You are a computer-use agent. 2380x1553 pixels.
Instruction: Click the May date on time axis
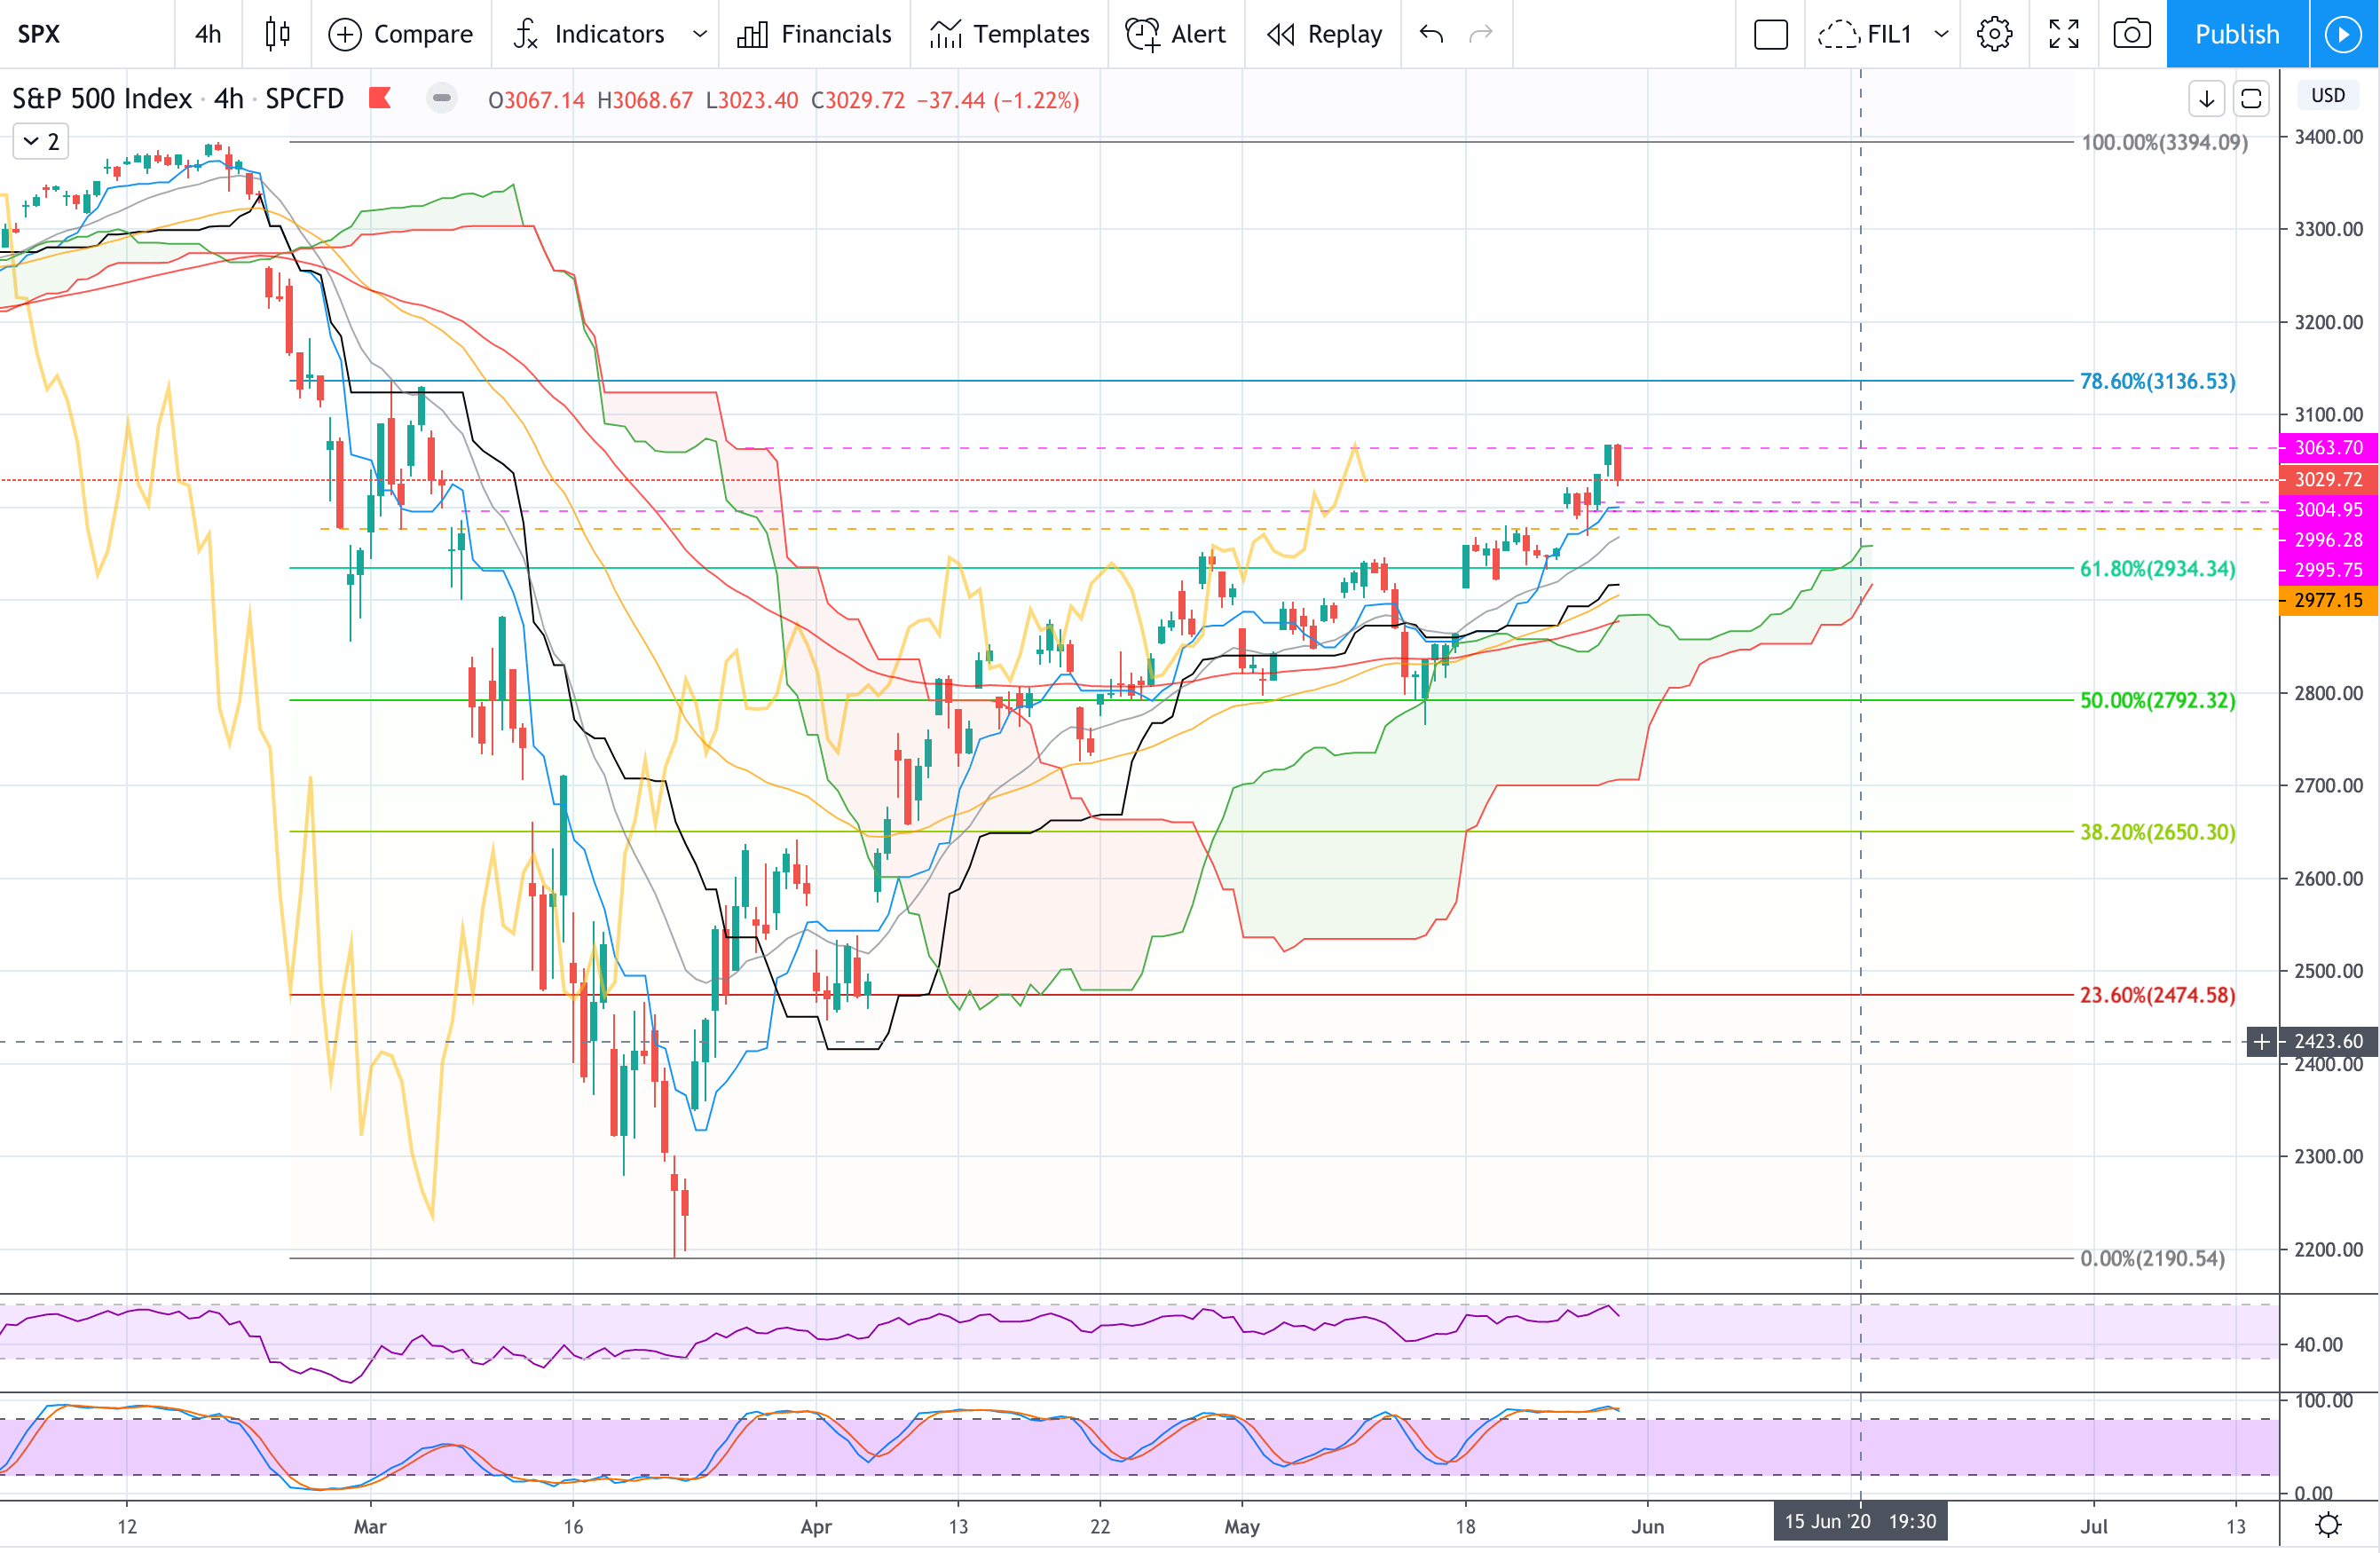tap(1242, 1526)
